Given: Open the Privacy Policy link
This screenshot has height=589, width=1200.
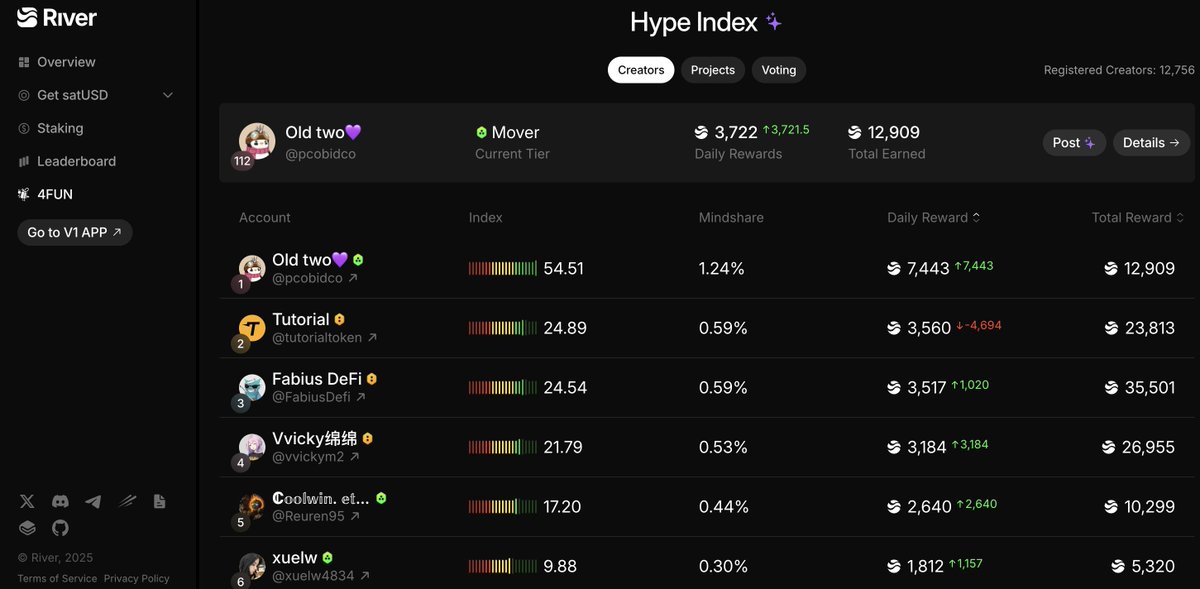Looking at the screenshot, I should 137,578.
